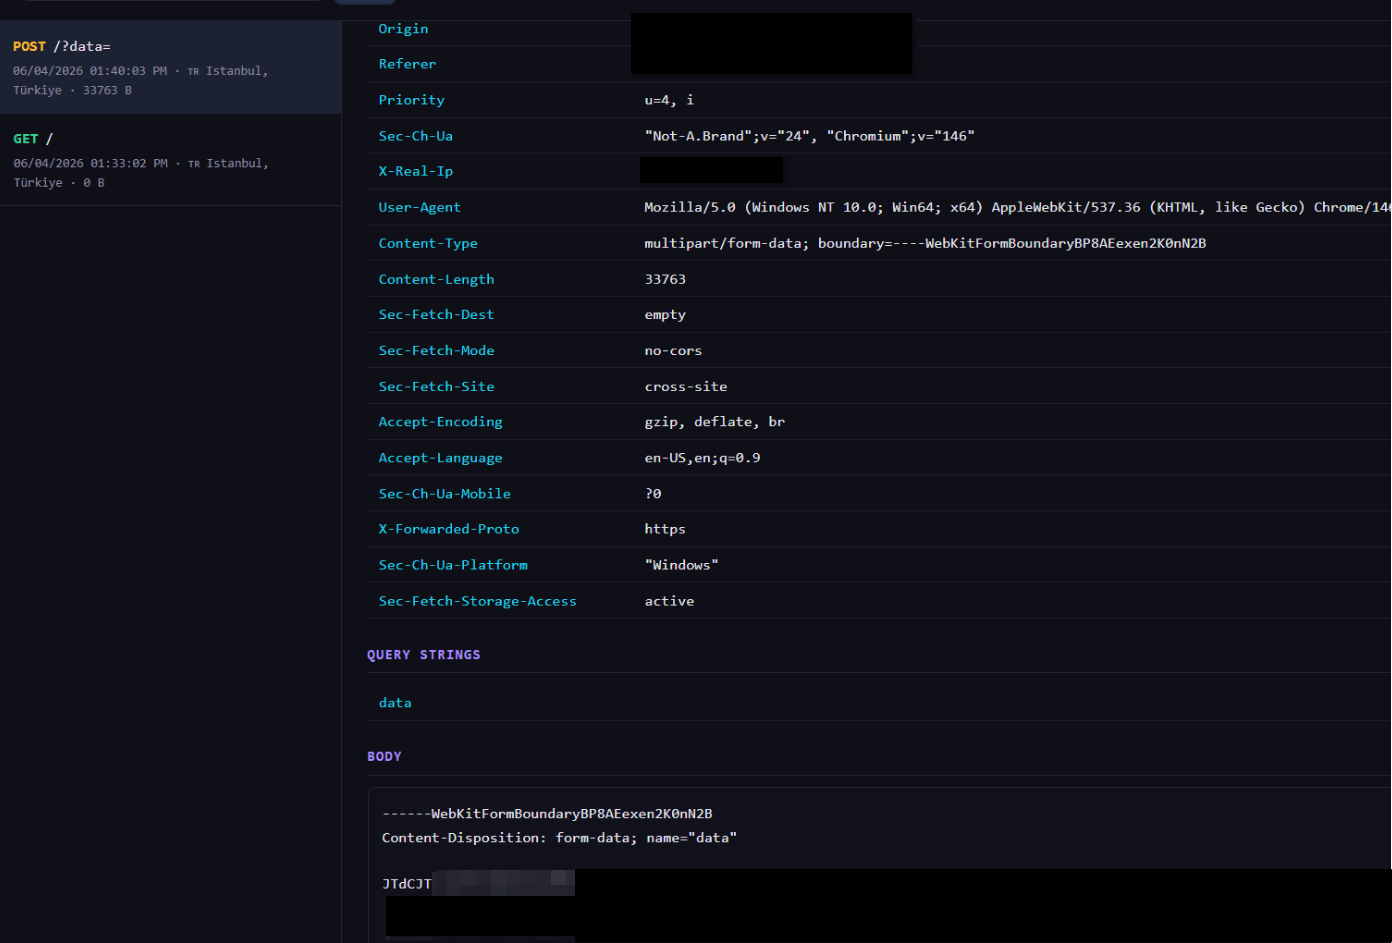Click the Sec-Ch-Ua-Platform "Windows" value
The image size is (1392, 943).
click(x=681, y=565)
